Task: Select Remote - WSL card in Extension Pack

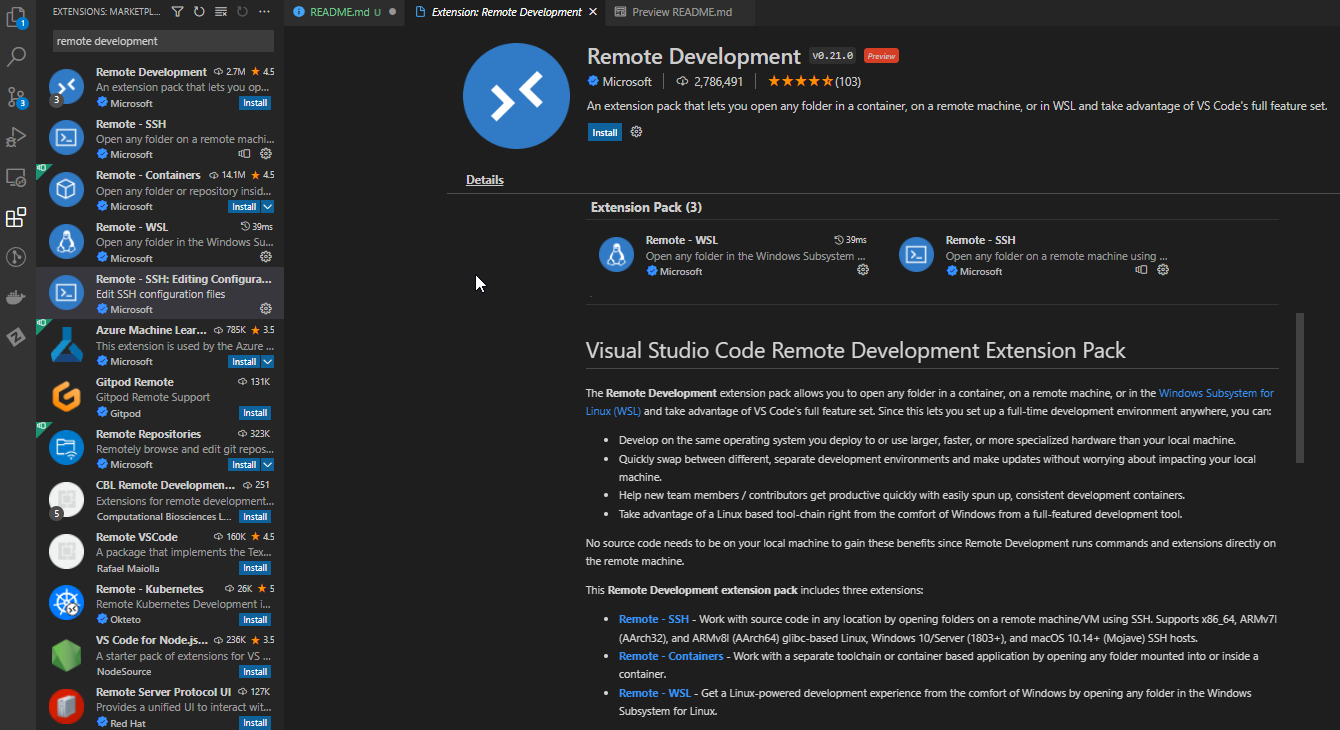Action: 735,255
